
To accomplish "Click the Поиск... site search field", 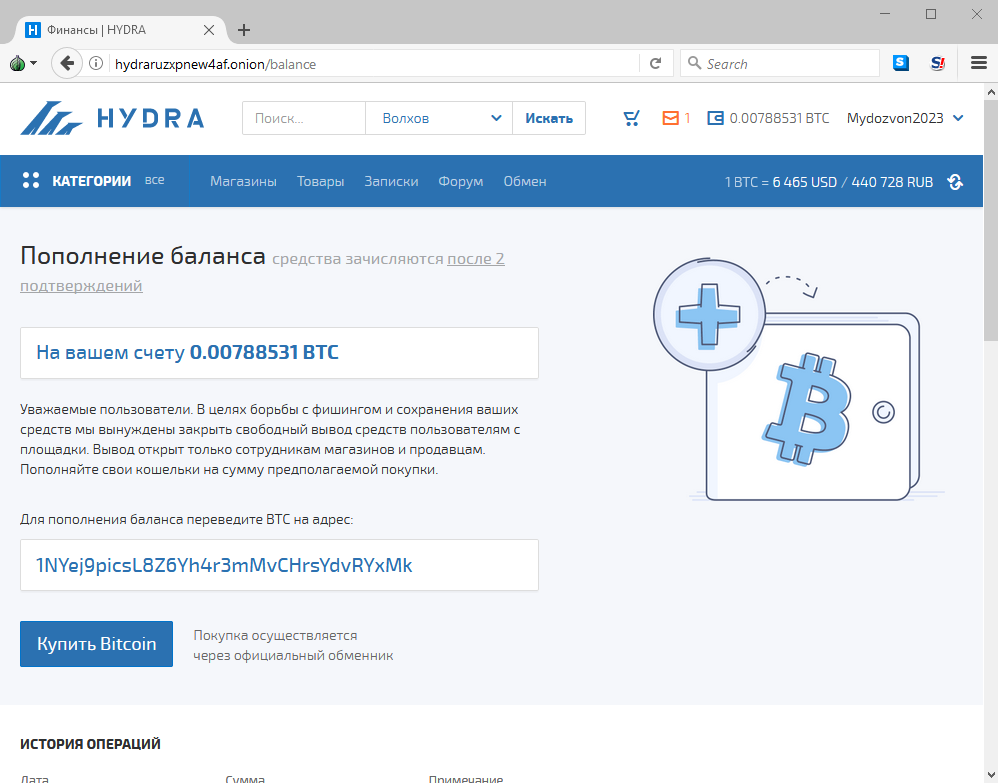I will click(x=304, y=118).
